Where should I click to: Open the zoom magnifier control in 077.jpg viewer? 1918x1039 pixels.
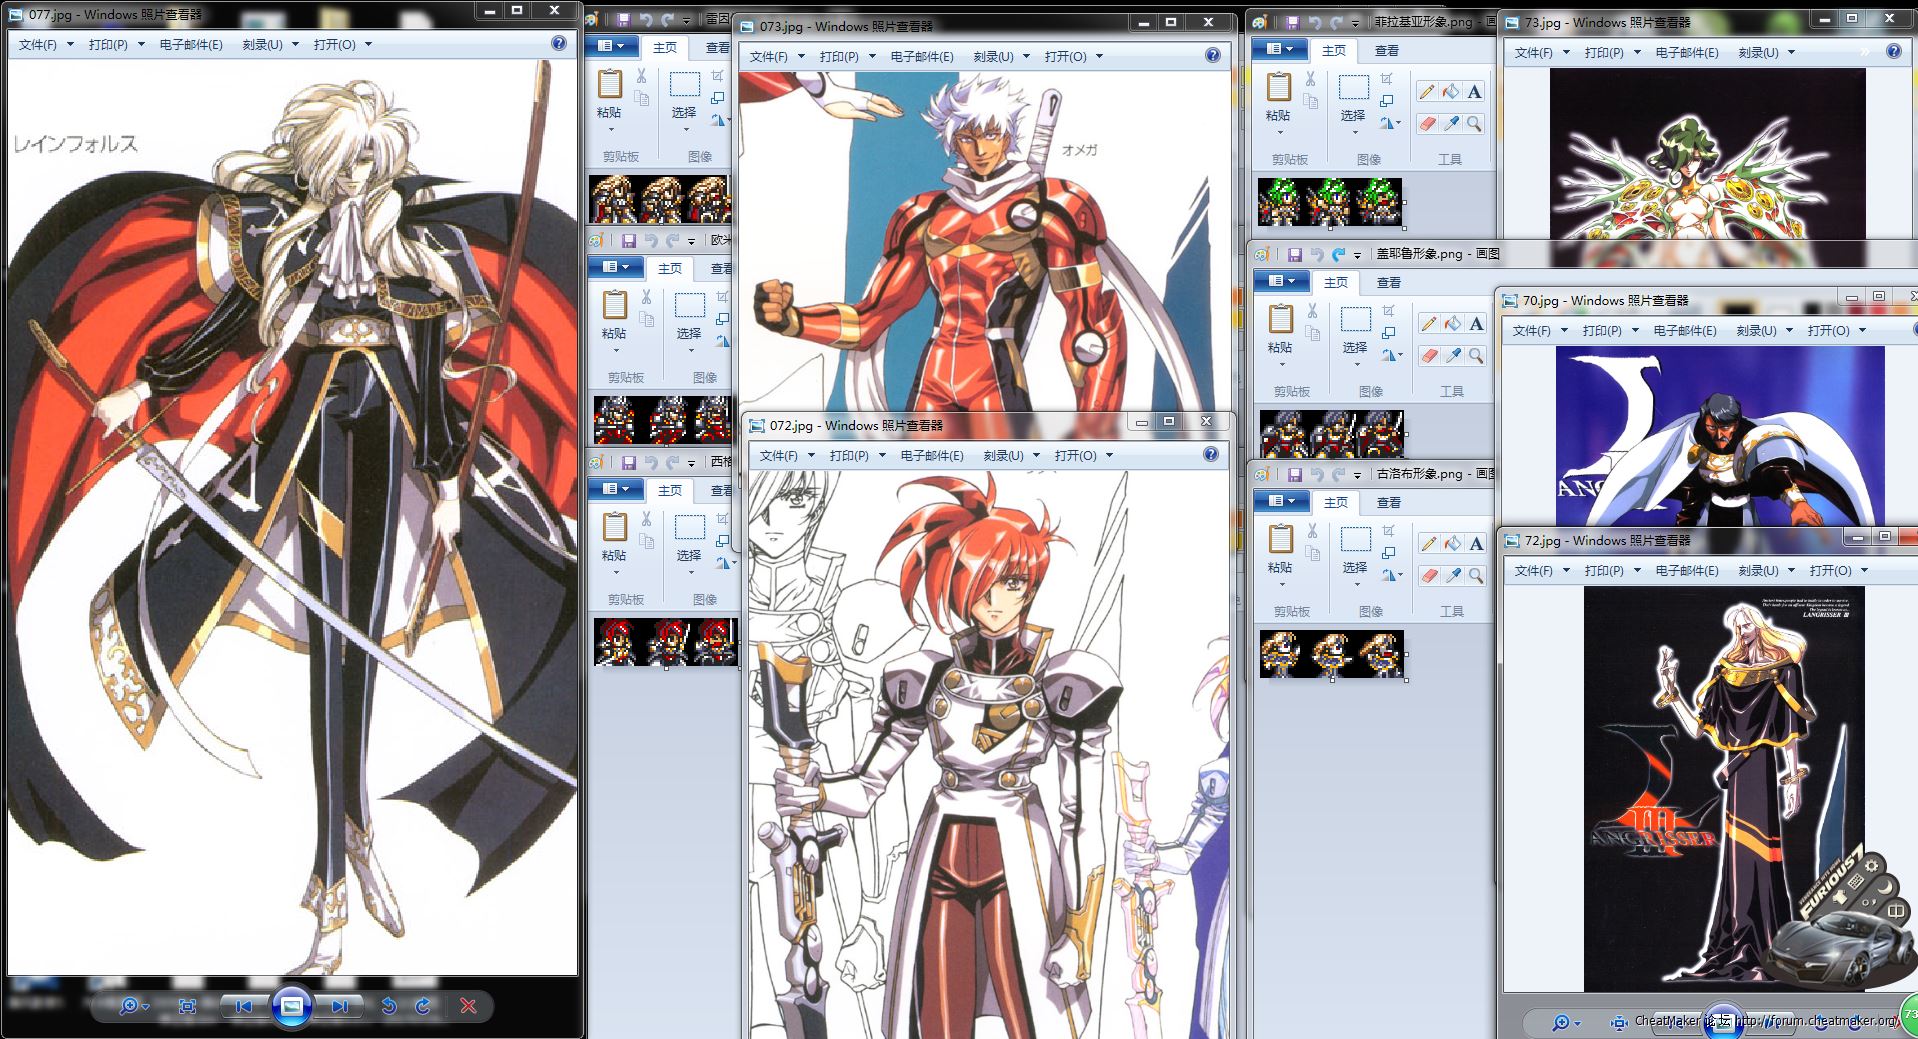point(129,1006)
